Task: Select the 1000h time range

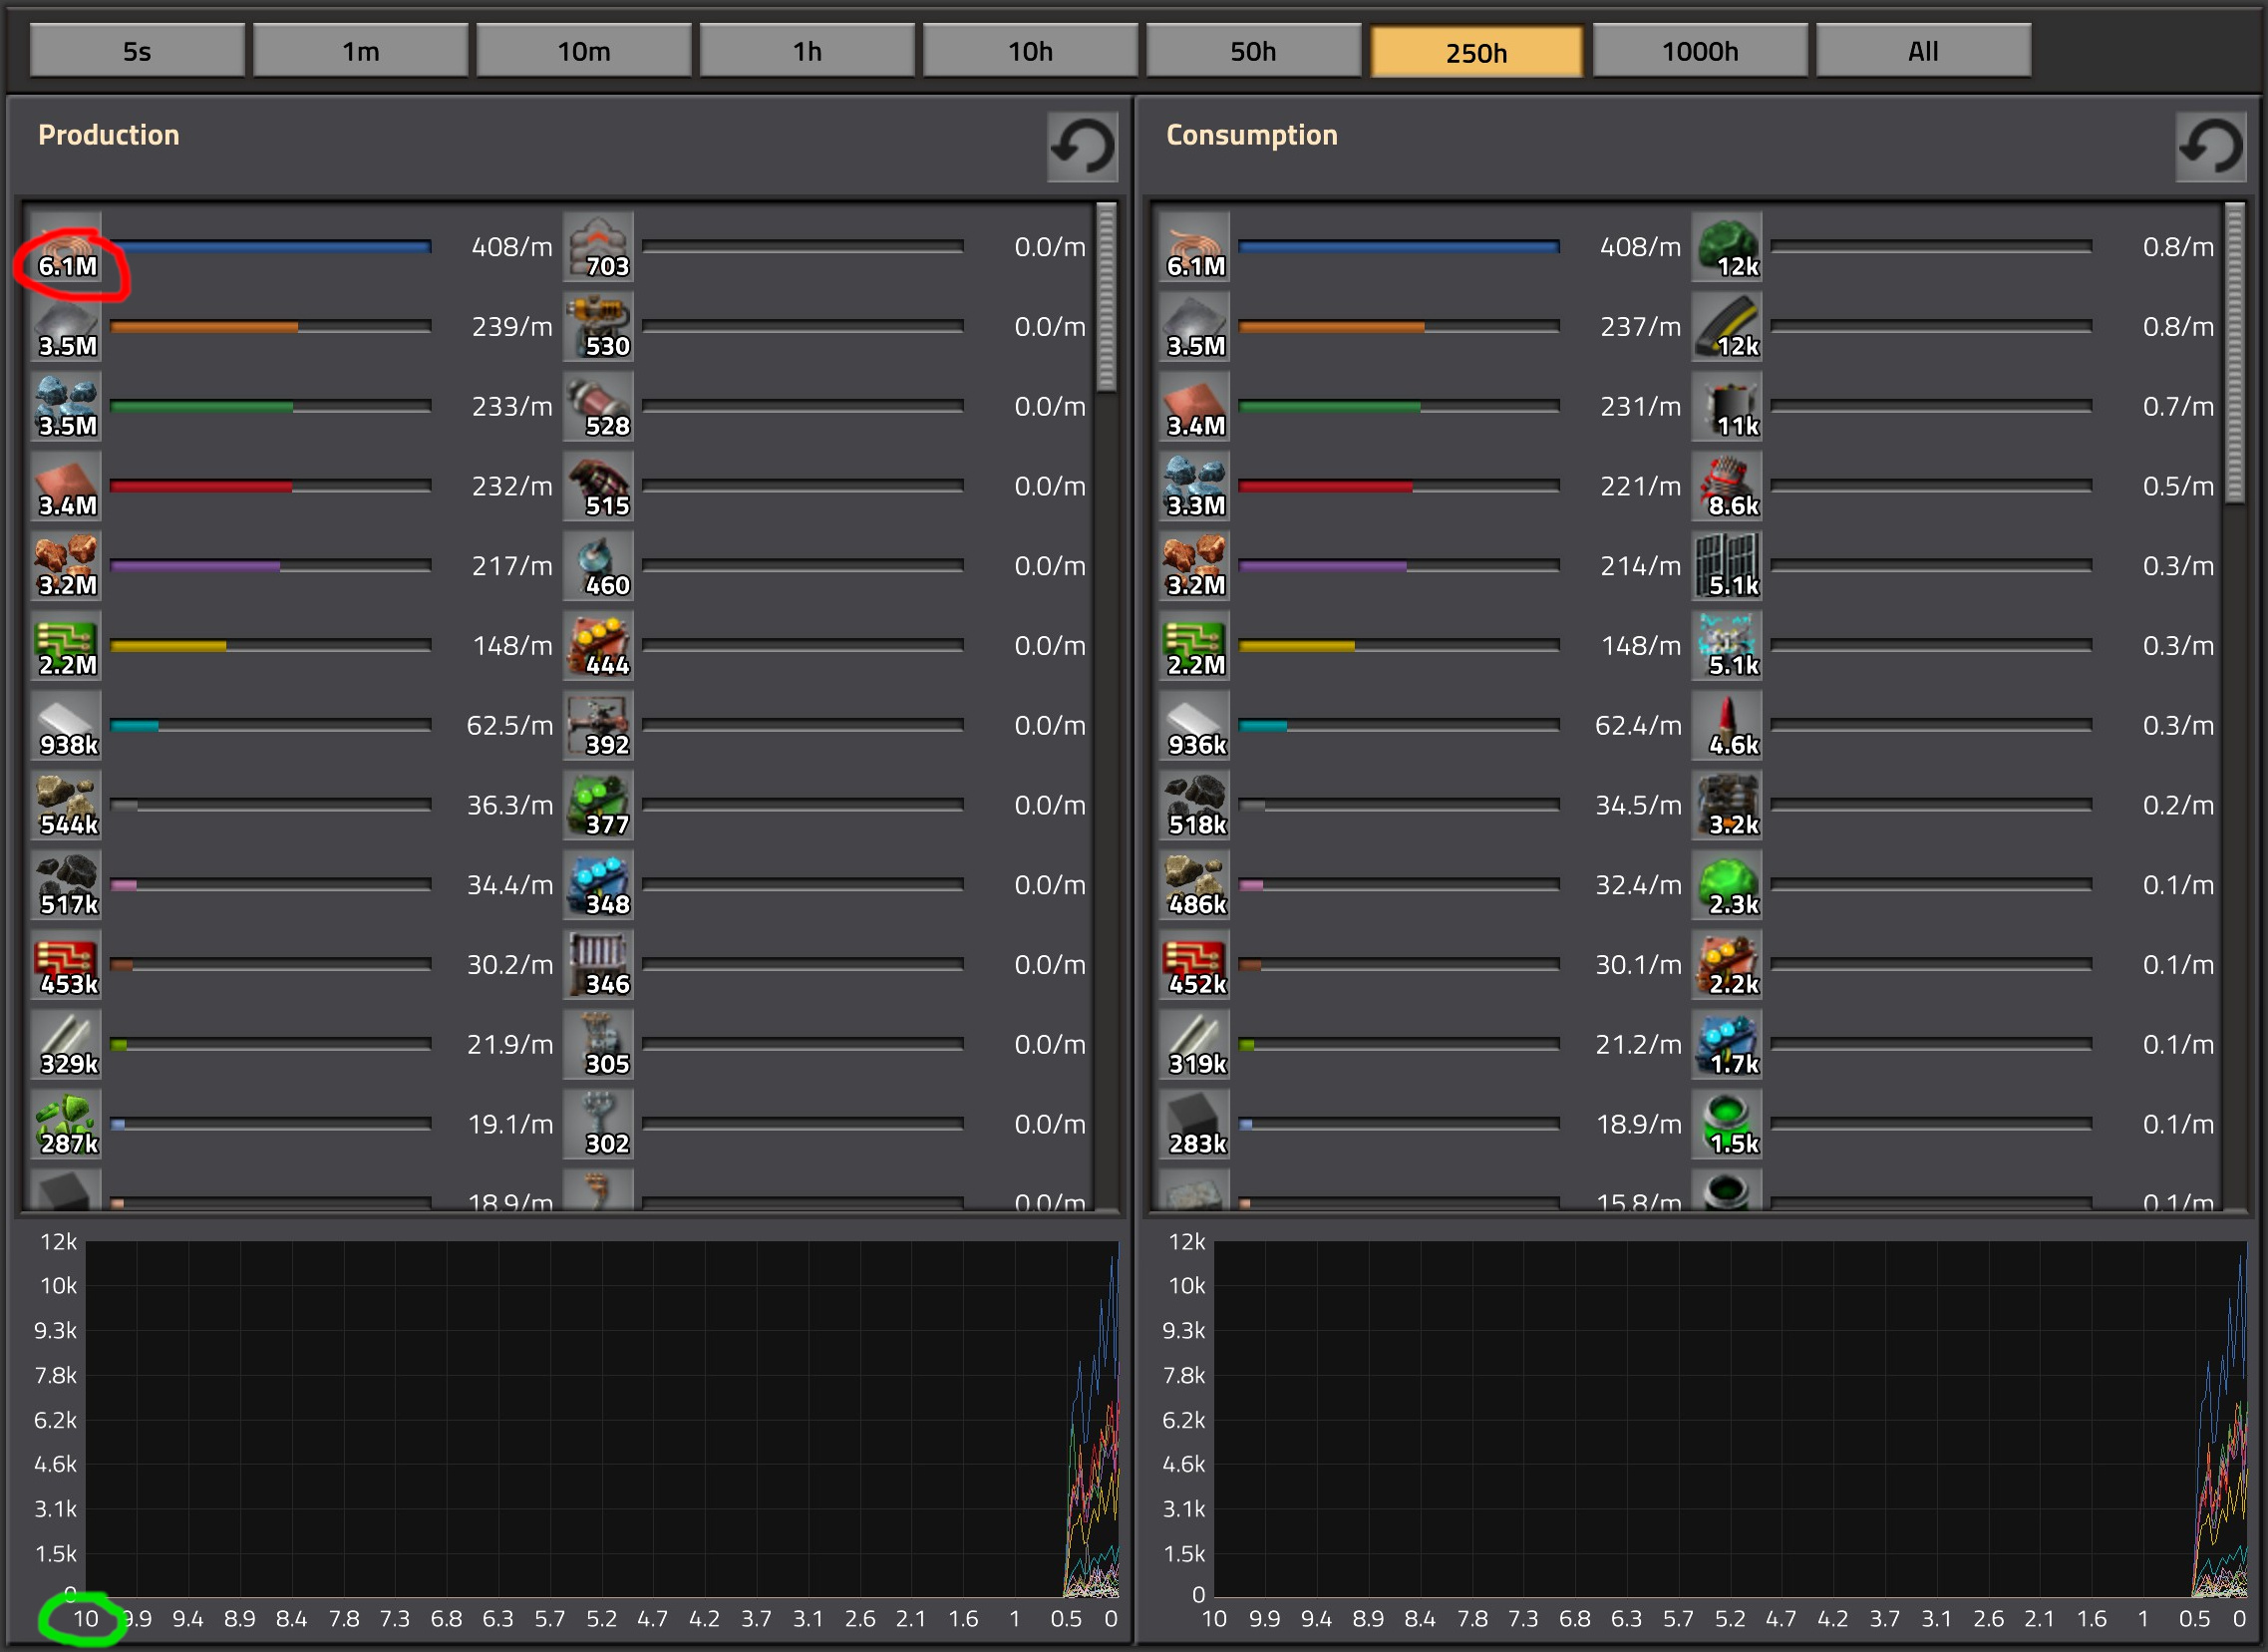Action: (x=1700, y=51)
